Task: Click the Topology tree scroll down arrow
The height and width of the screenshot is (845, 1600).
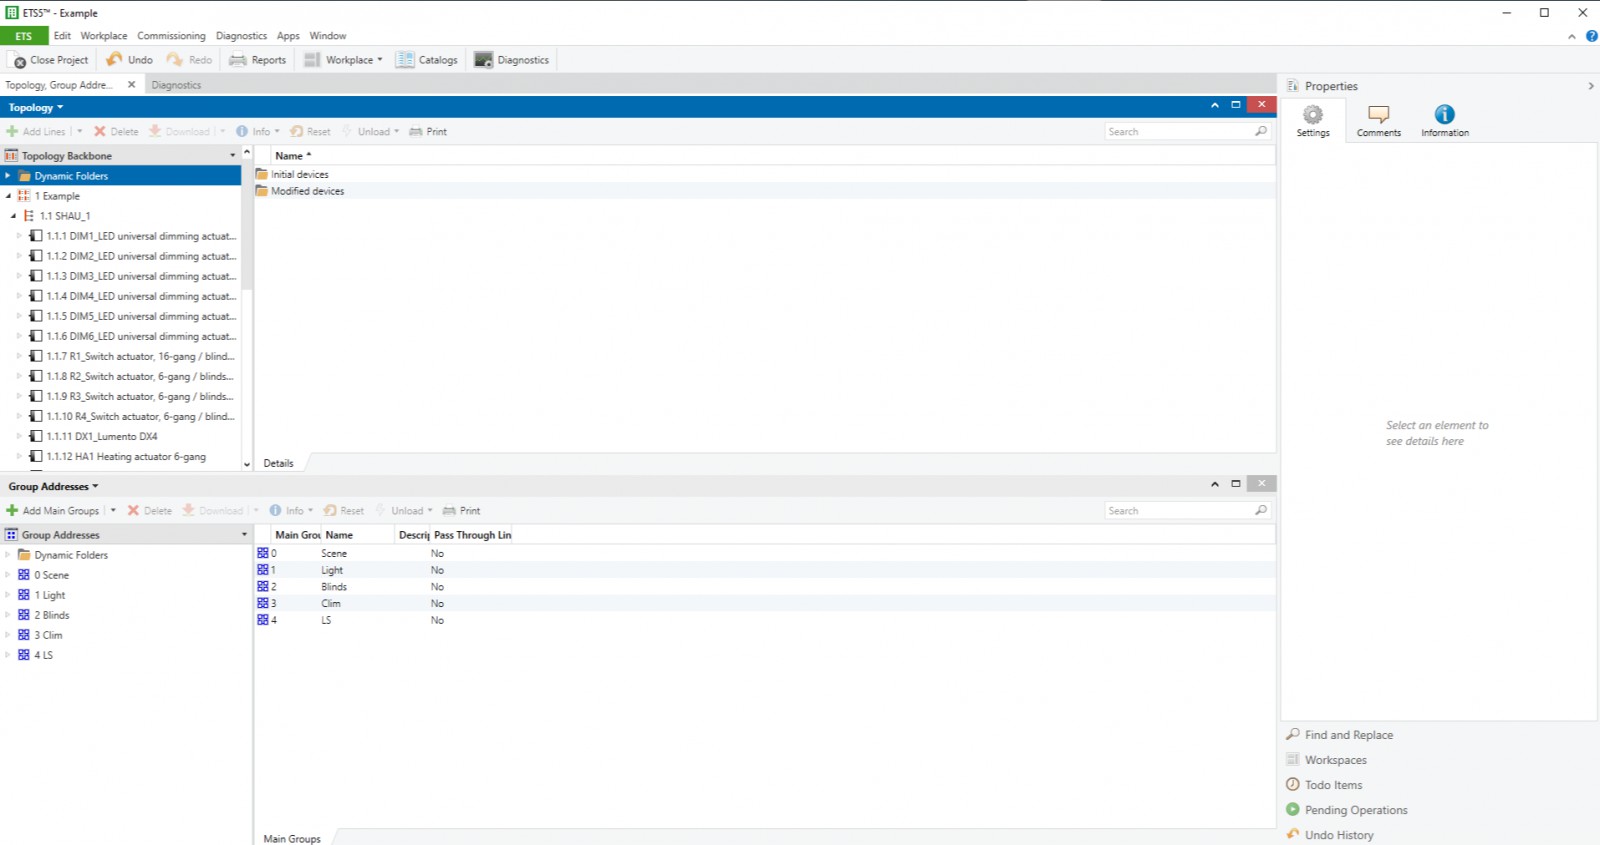Action: coord(247,464)
